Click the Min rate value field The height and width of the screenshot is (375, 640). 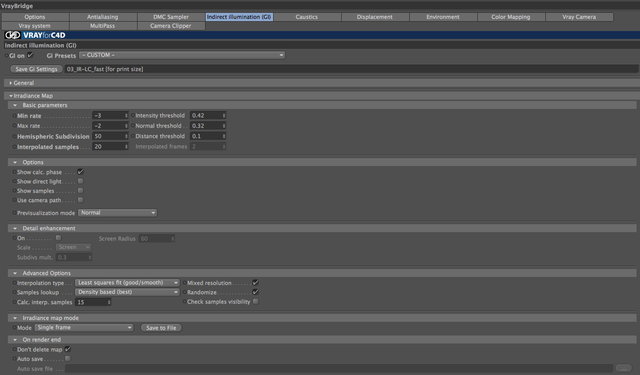coord(108,115)
